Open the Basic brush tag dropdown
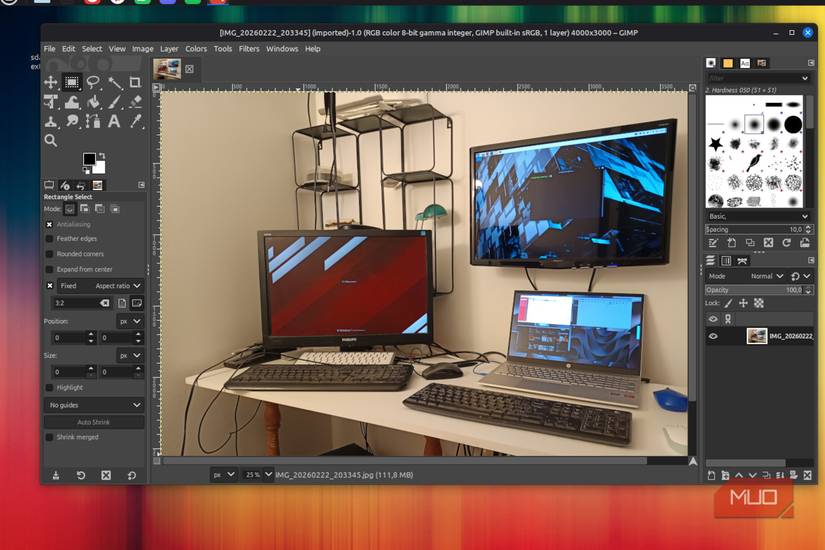Image resolution: width=825 pixels, height=550 pixels. (x=758, y=216)
